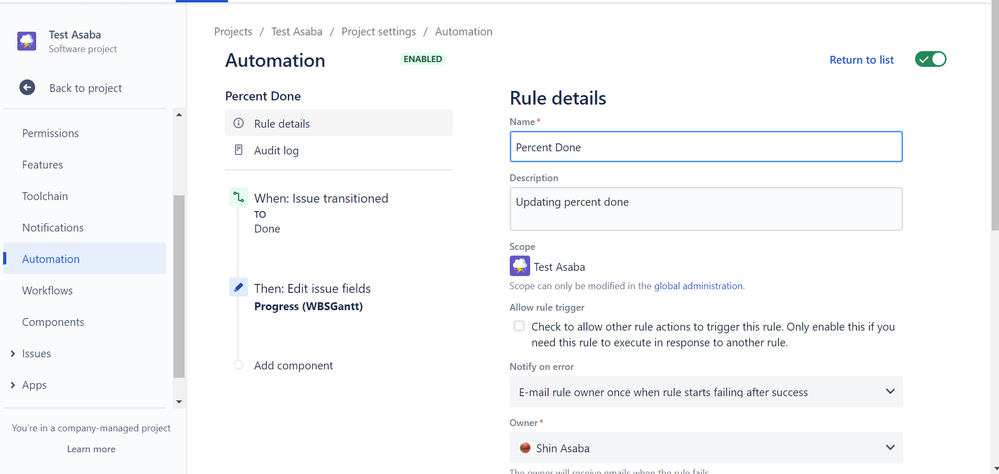Go to Project settings breadcrumb
Screen dimensions: 999x474
click(378, 31)
